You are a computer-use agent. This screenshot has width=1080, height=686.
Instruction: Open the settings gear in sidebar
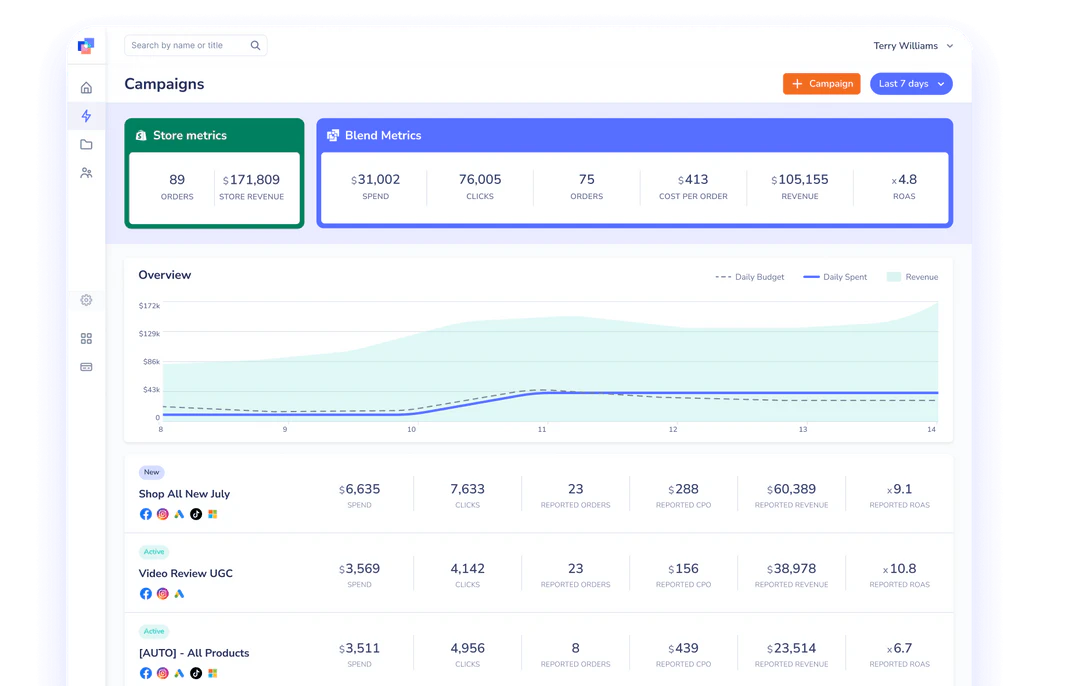(x=86, y=300)
